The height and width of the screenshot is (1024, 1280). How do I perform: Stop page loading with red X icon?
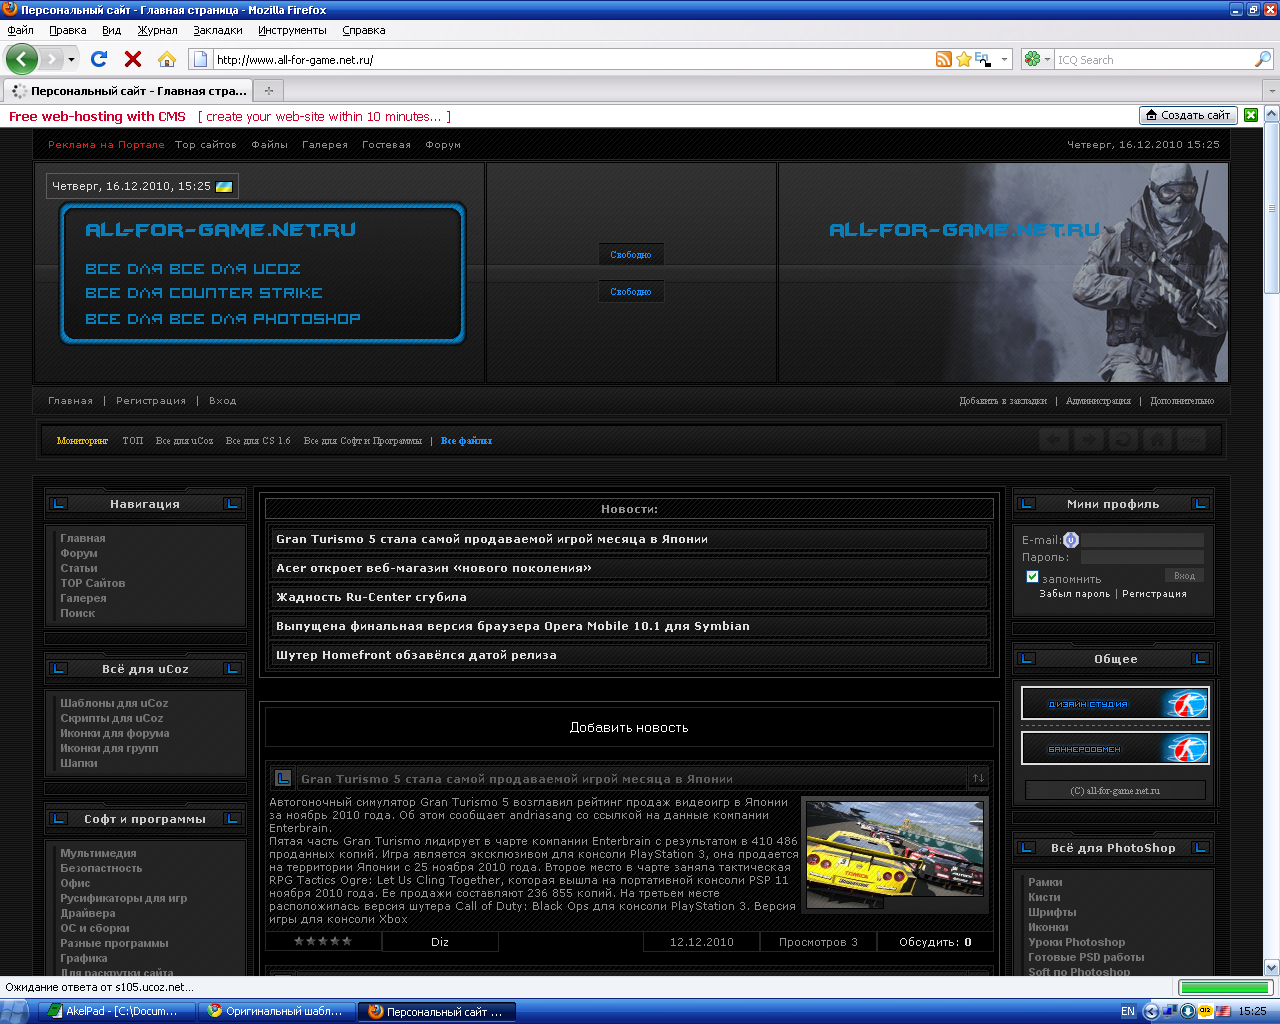click(133, 59)
